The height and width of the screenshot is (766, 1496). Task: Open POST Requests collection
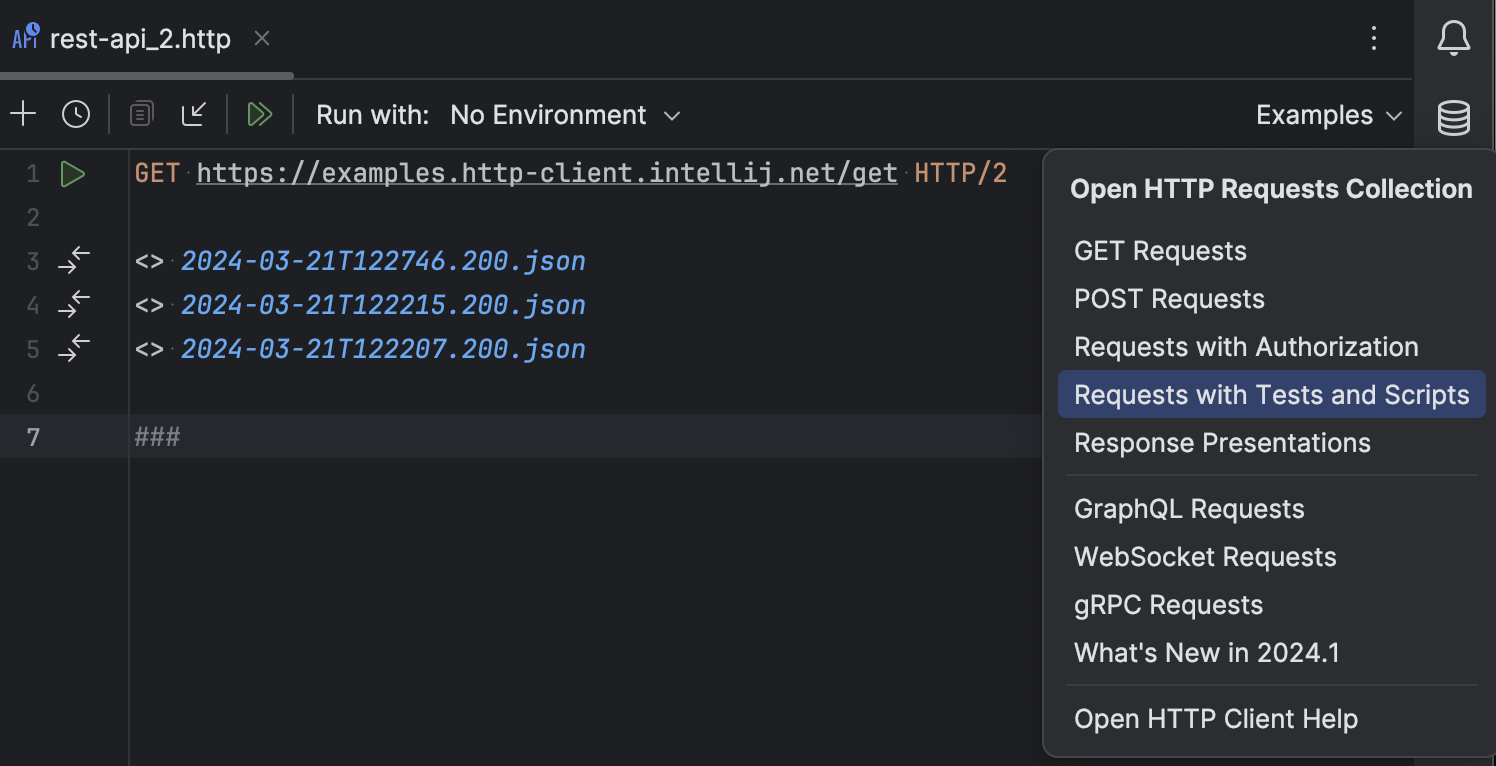point(1168,298)
